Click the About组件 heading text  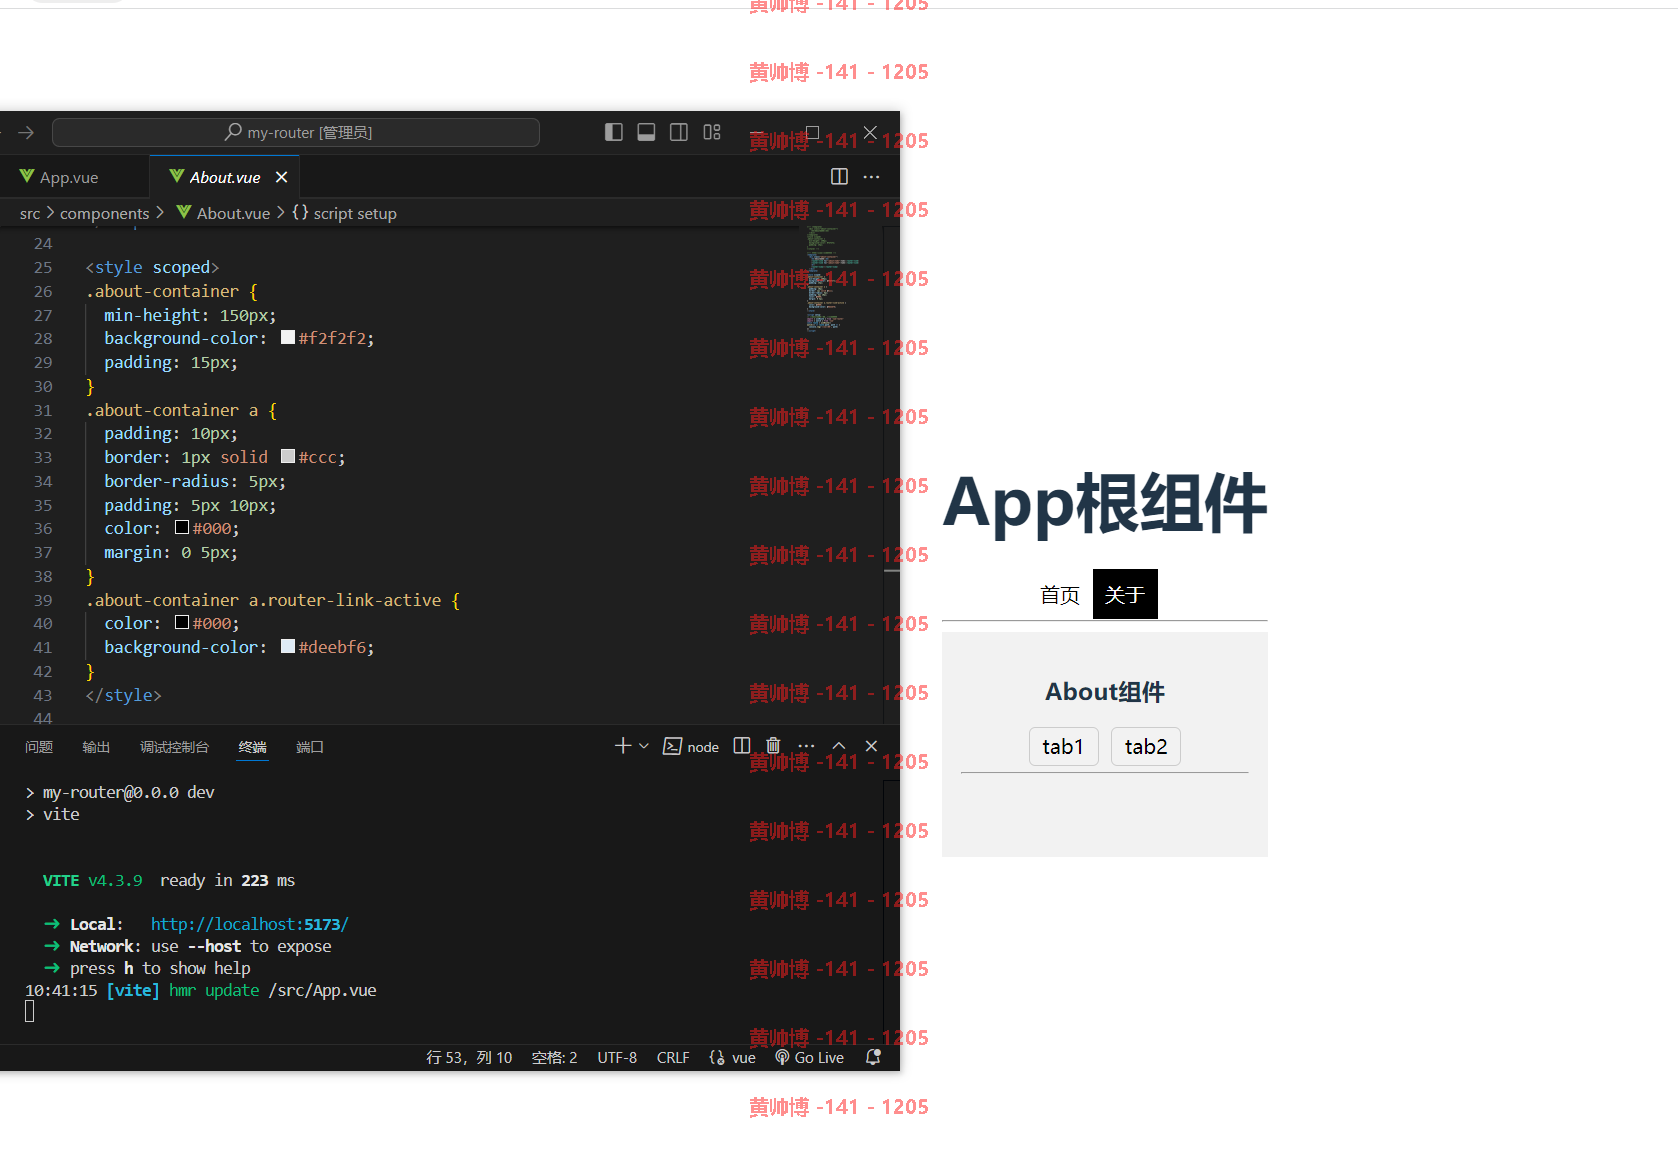pos(1105,692)
